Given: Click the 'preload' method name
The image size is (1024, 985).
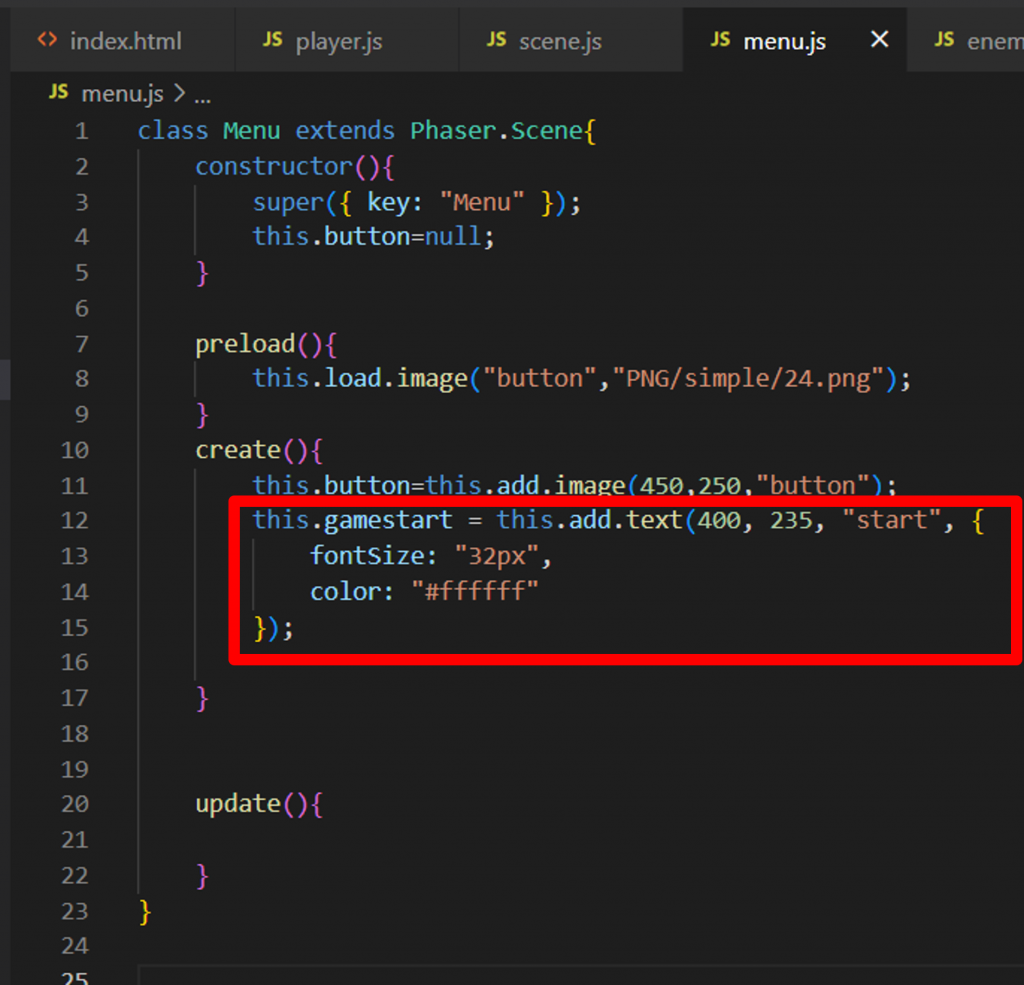Looking at the screenshot, I should 246,344.
